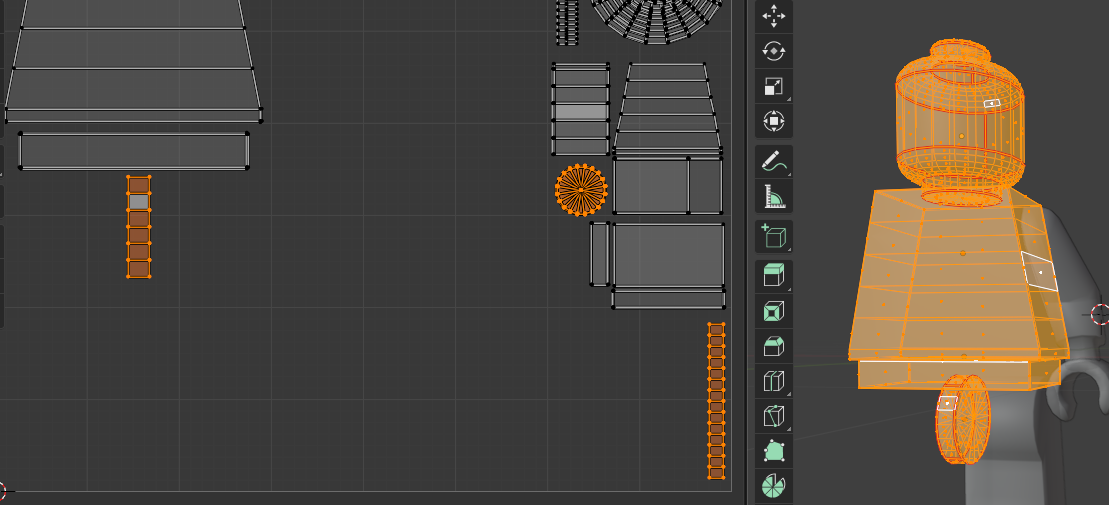
Task: Activate the Annotate pencil tool
Action: [774, 161]
